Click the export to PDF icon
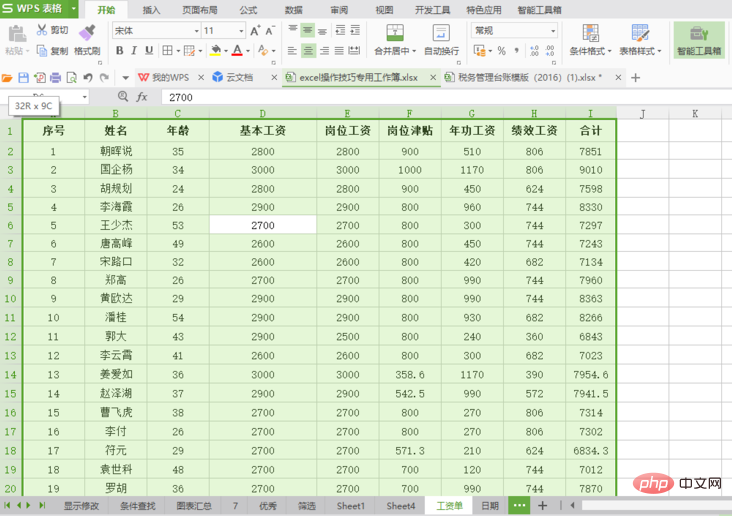The width and height of the screenshot is (732, 516). tap(40, 78)
